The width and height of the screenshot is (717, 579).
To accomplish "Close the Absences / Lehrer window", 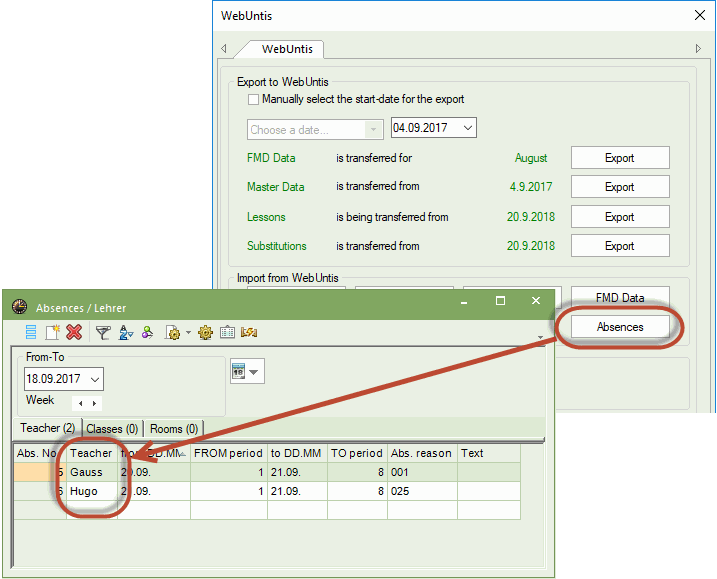I will tap(536, 301).
